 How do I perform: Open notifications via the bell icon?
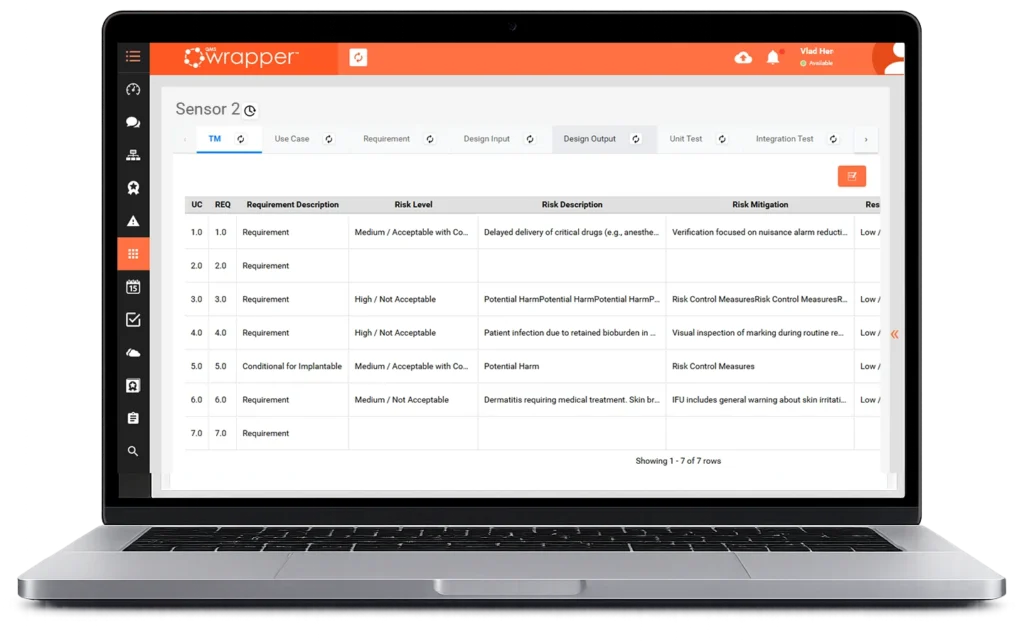(771, 58)
